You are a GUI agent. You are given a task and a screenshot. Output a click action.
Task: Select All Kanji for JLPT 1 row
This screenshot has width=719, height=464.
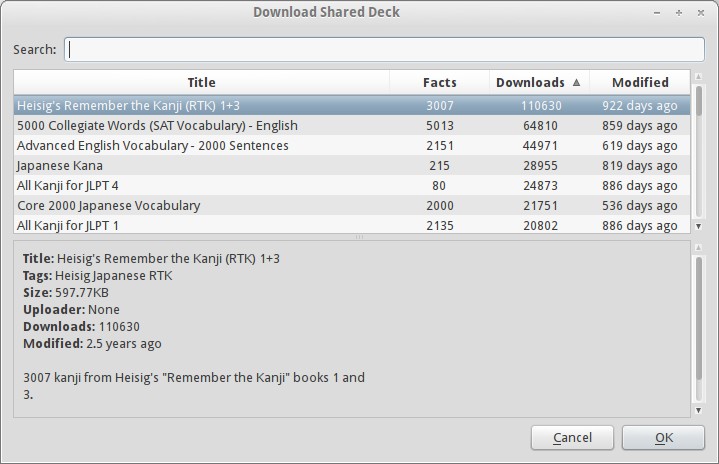(x=352, y=225)
